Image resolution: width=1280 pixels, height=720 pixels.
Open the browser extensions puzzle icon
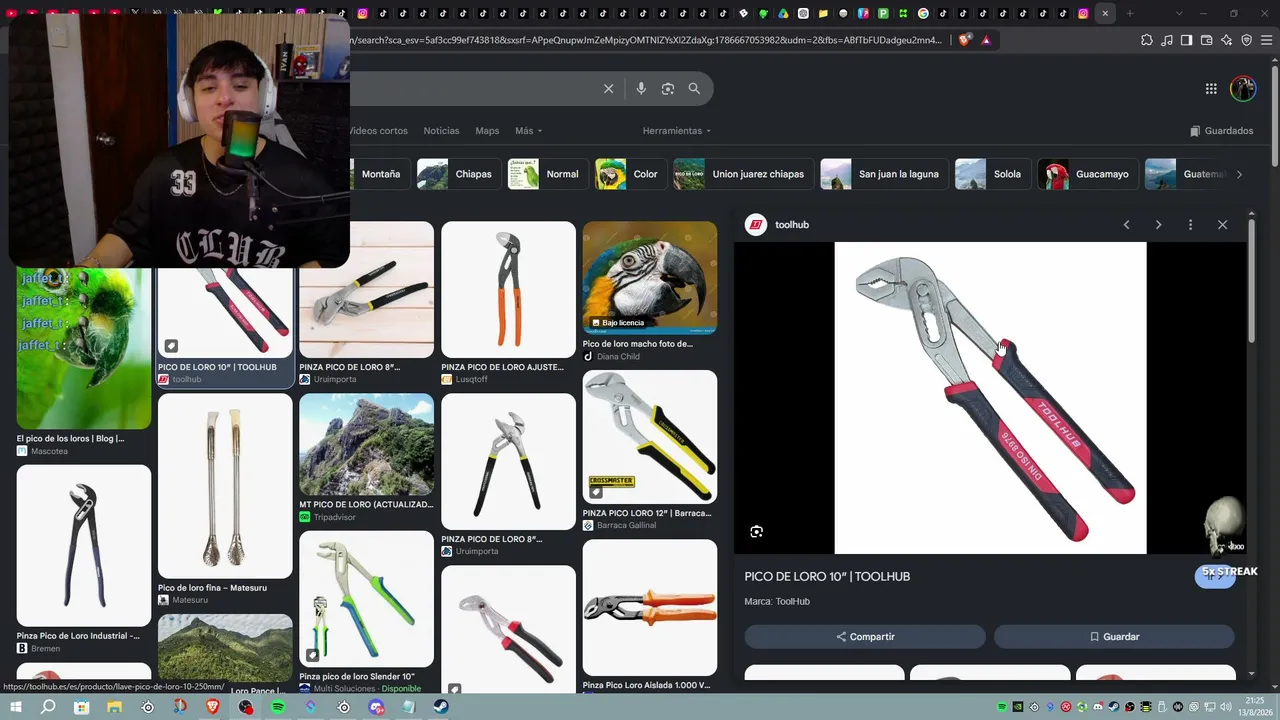click(x=1147, y=40)
